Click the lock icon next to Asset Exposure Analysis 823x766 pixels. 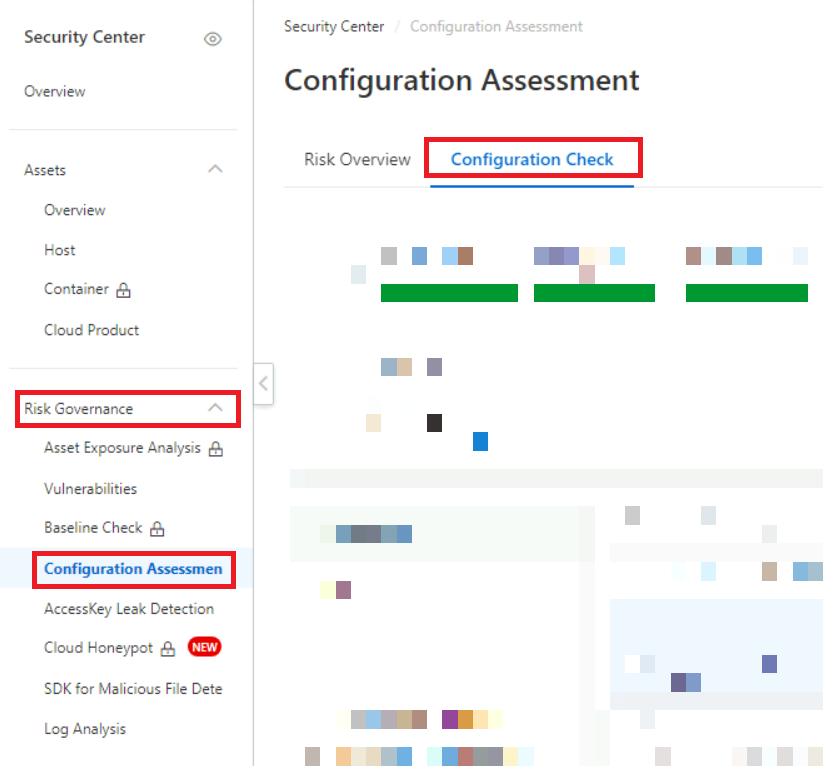(x=215, y=449)
